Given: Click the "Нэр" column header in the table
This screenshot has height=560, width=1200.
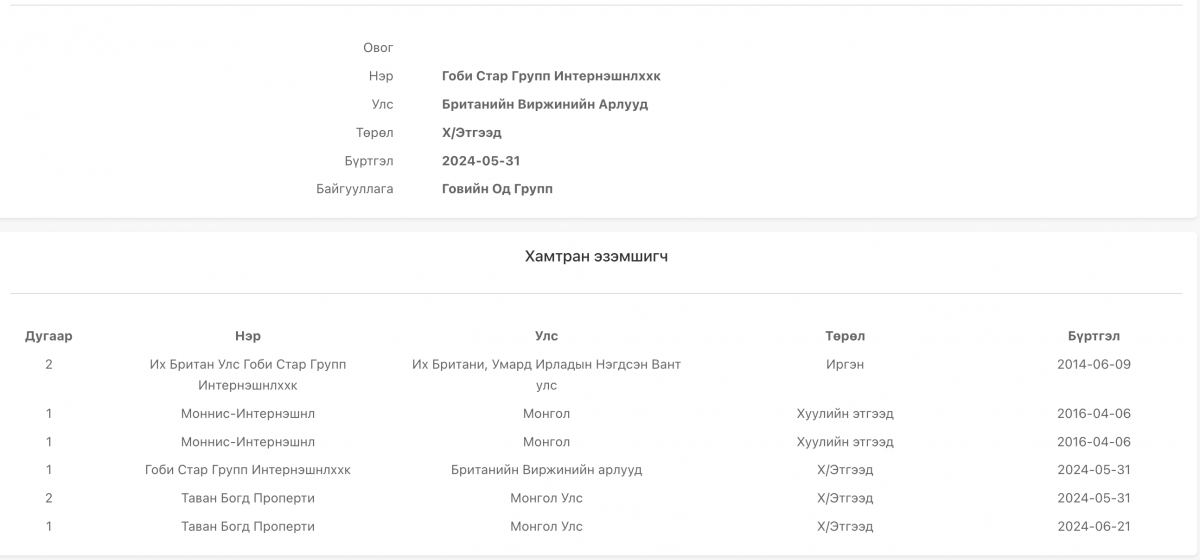Looking at the screenshot, I should coord(247,336).
